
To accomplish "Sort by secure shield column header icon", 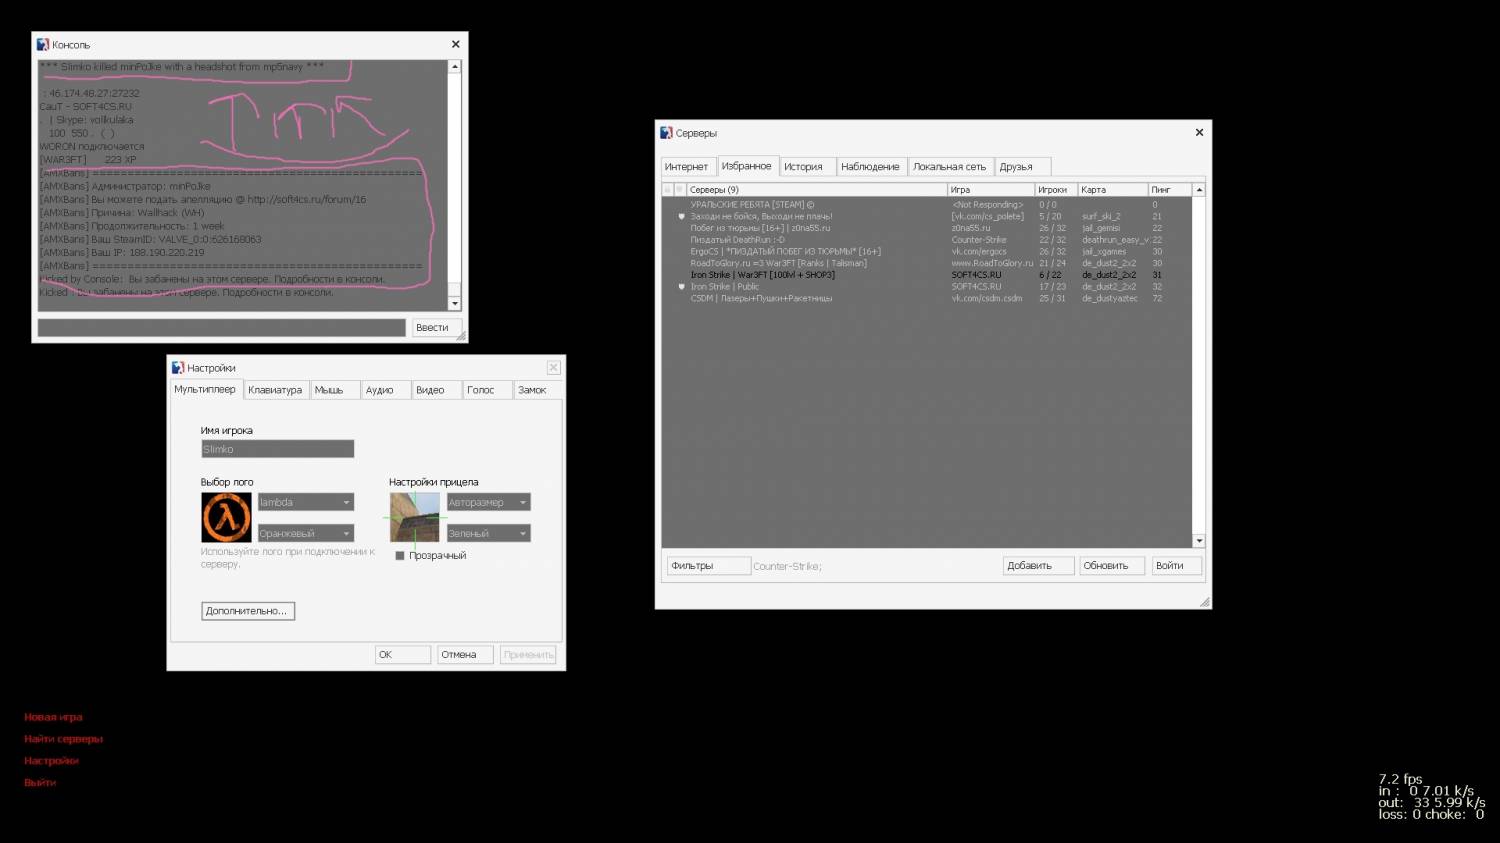I will coord(680,190).
